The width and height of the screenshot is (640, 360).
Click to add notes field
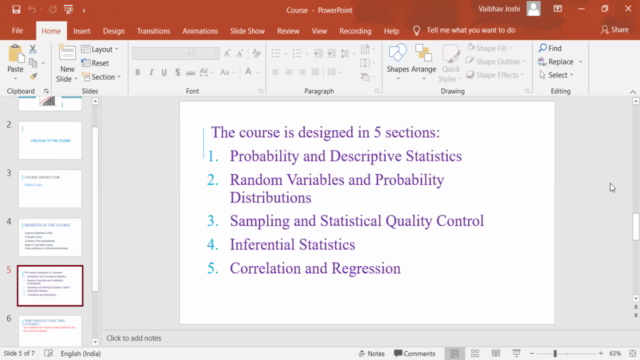pos(367,338)
